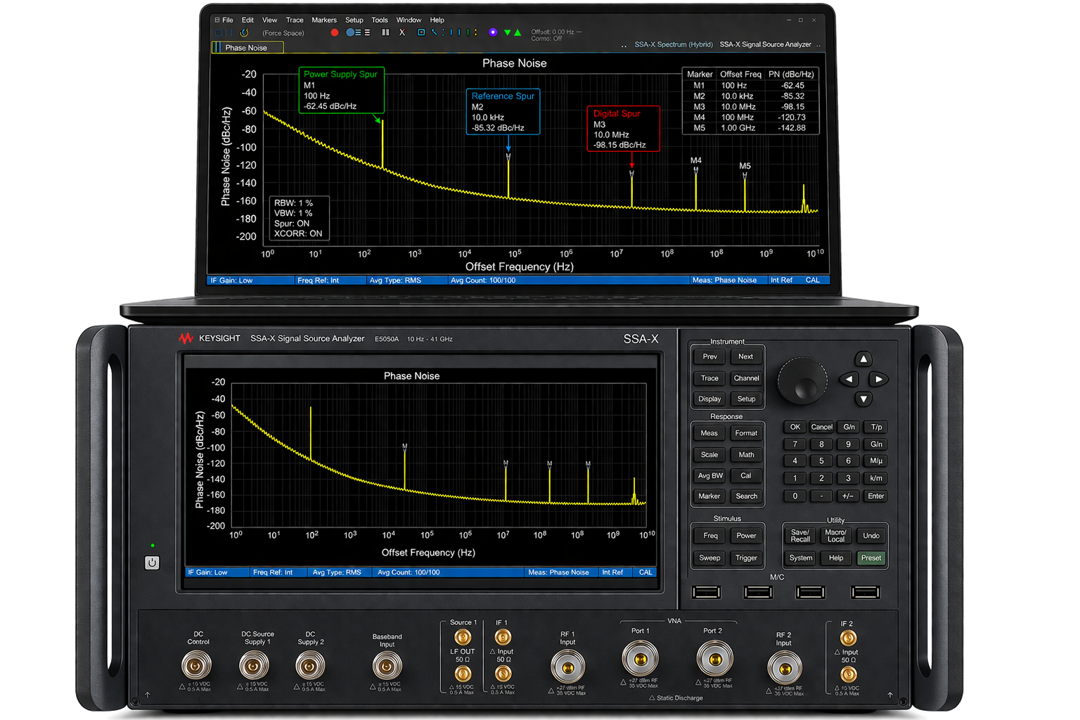Click the green down-pointing triangle toolbar icon

508,32
